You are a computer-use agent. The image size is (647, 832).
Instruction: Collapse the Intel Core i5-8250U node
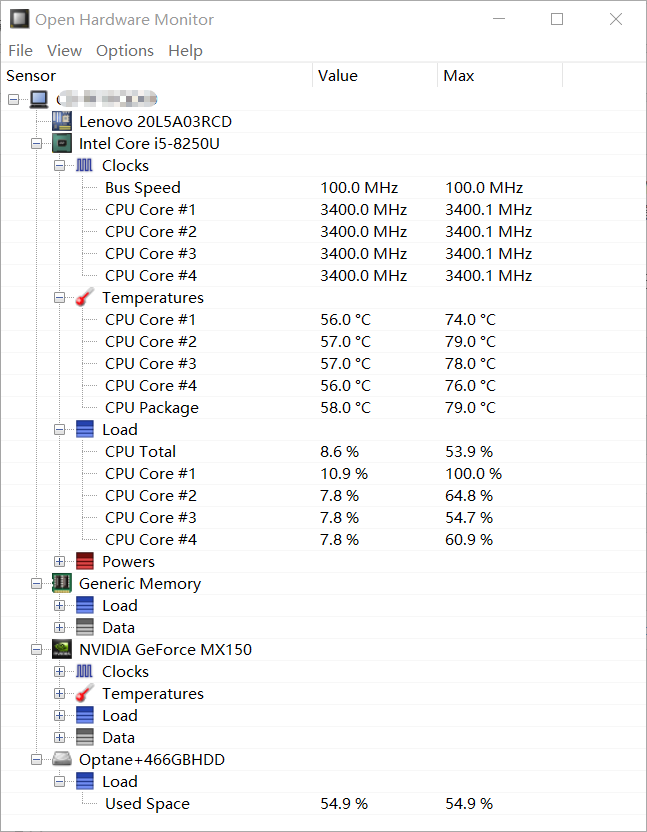36,143
